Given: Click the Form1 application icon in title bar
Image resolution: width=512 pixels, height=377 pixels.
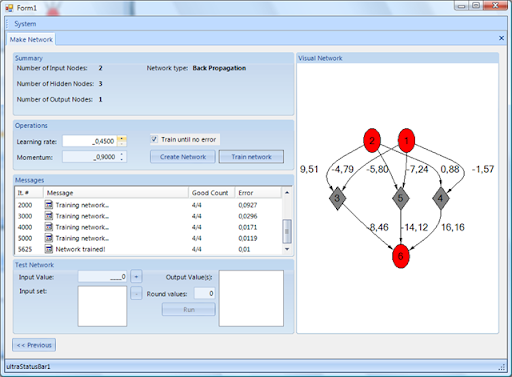Looking at the screenshot, I should point(9,7).
